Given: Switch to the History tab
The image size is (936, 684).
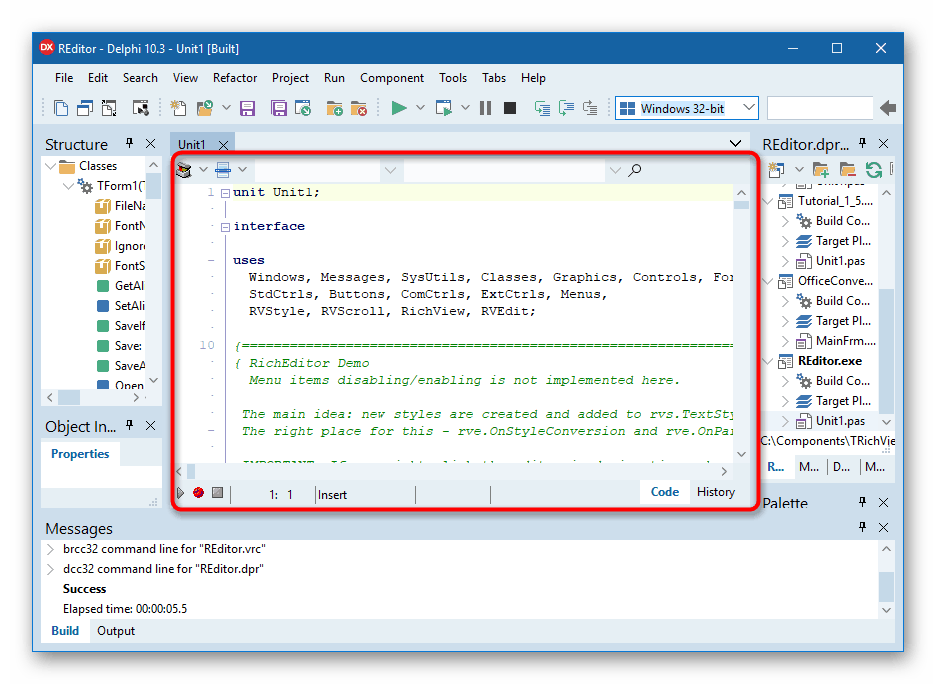Looking at the screenshot, I should (716, 492).
